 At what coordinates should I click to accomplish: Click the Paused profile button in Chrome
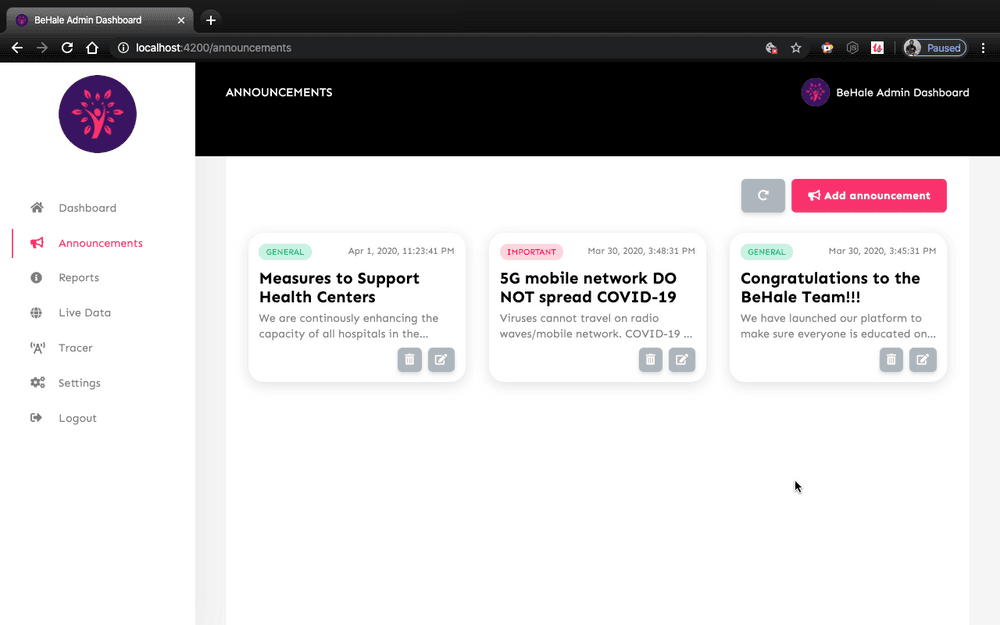point(935,47)
